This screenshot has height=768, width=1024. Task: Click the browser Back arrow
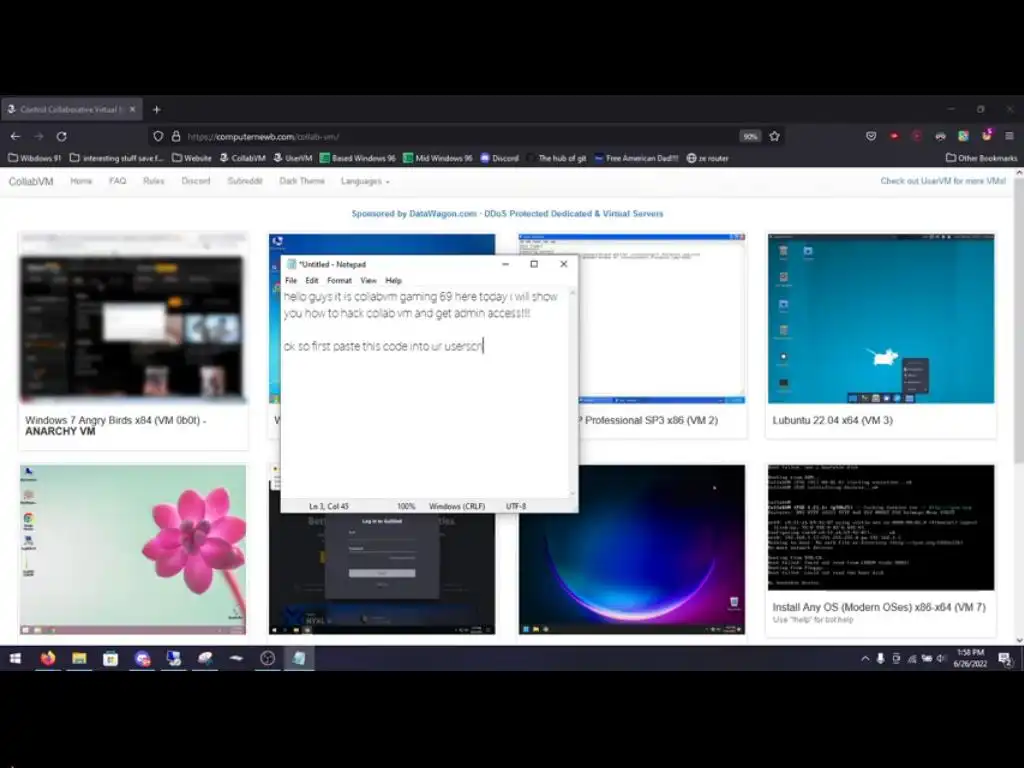pos(16,136)
